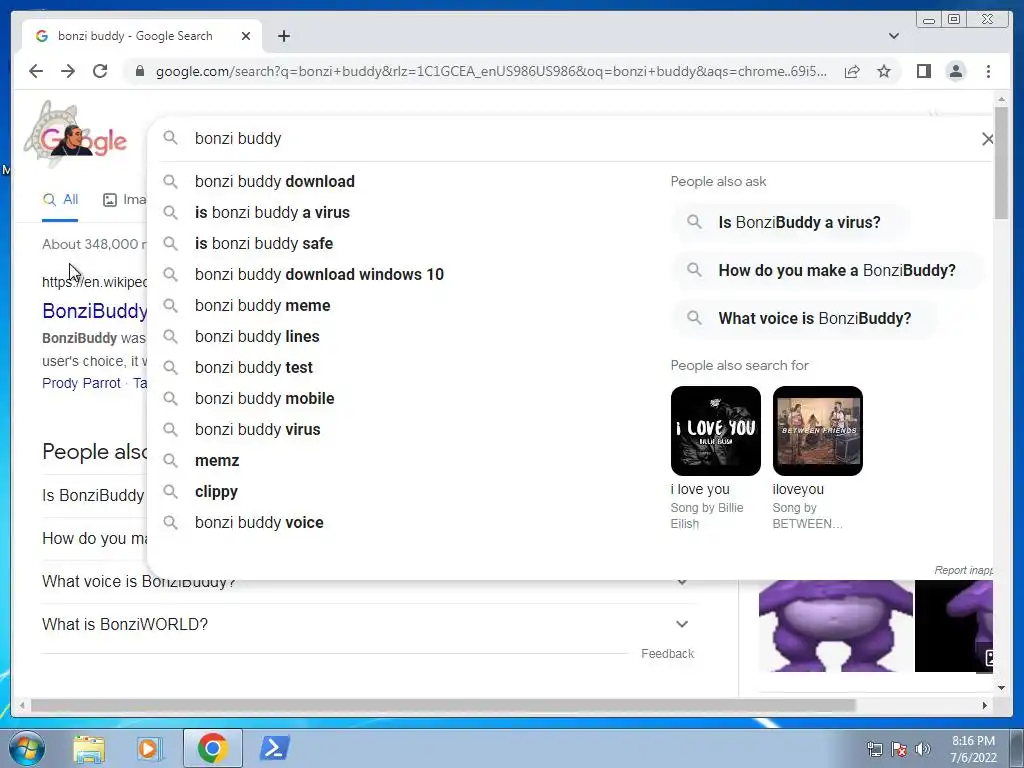Click the scroll down arrow
Viewport: 1024px width, 768px height.
click(1001, 687)
